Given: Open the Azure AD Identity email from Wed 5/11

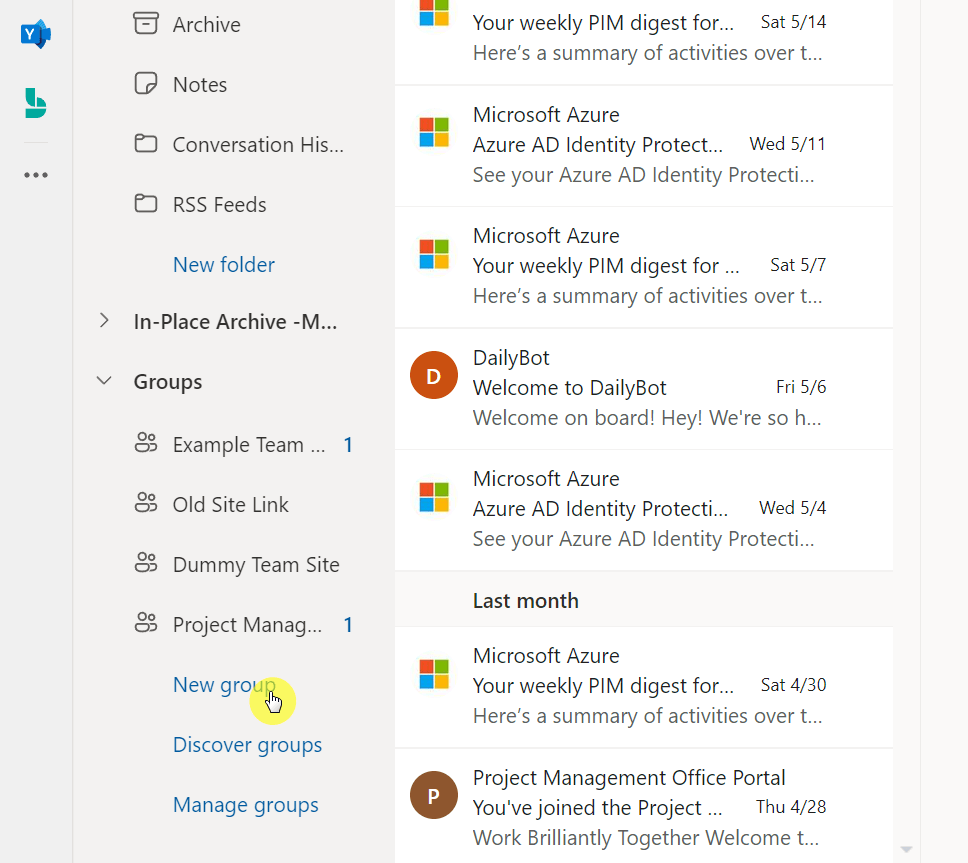Looking at the screenshot, I should (x=644, y=146).
